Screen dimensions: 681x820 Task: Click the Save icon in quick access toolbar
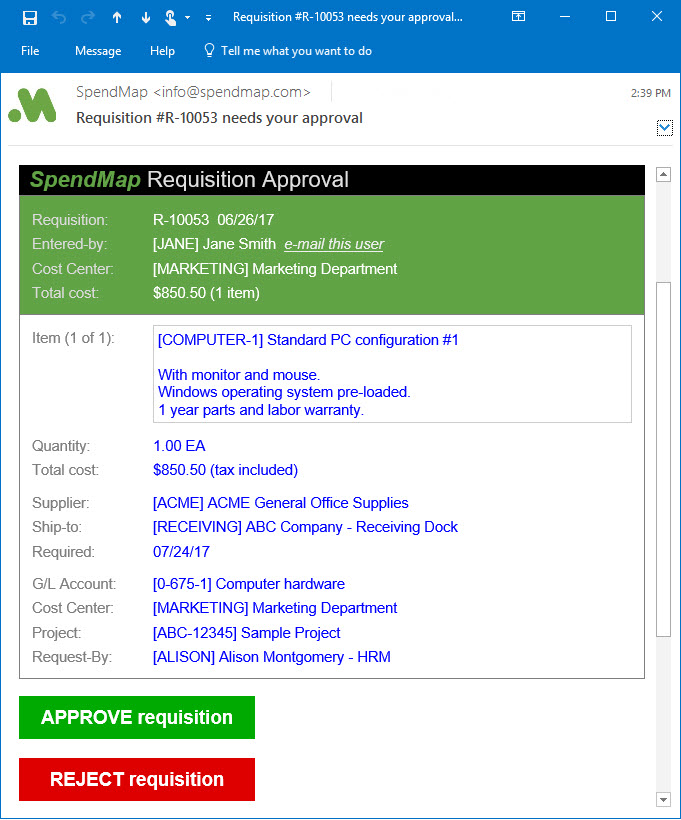30,17
